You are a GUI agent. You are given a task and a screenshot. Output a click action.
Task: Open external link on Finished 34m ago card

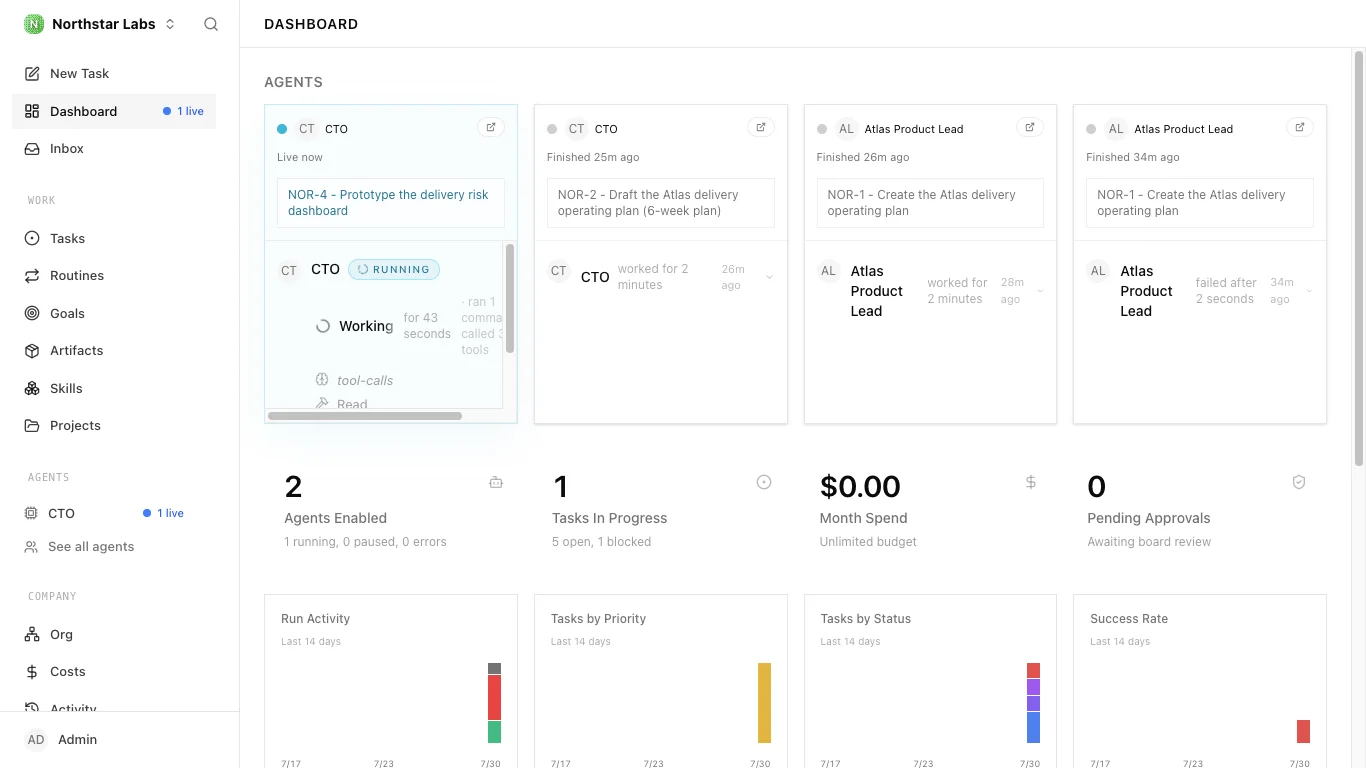(x=1300, y=127)
